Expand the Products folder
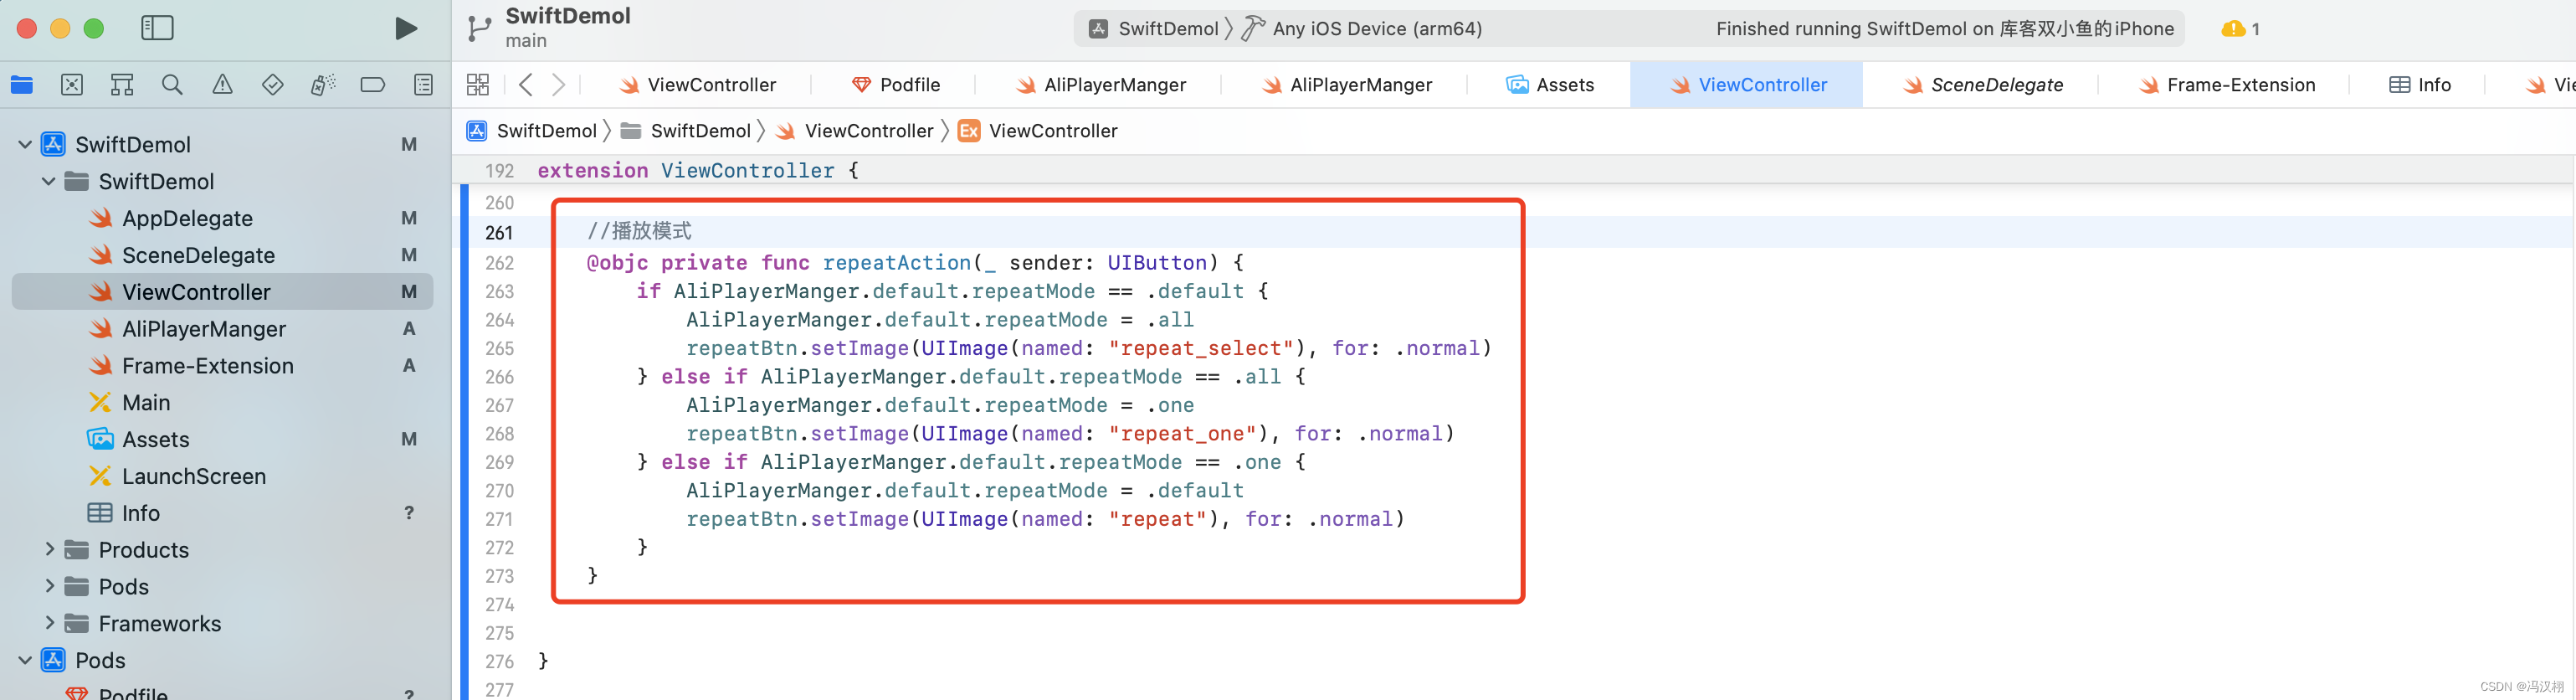Screen dimensions: 2576x700 tap(49, 550)
